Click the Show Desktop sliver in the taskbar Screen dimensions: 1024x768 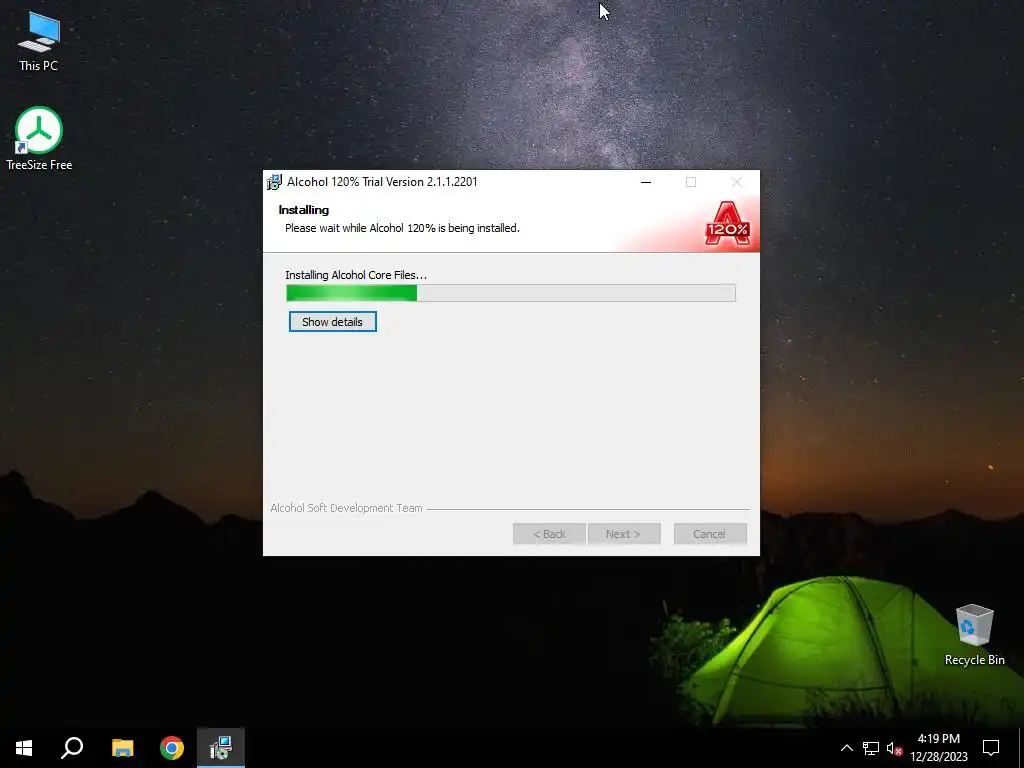pyautogui.click(x=1021, y=748)
